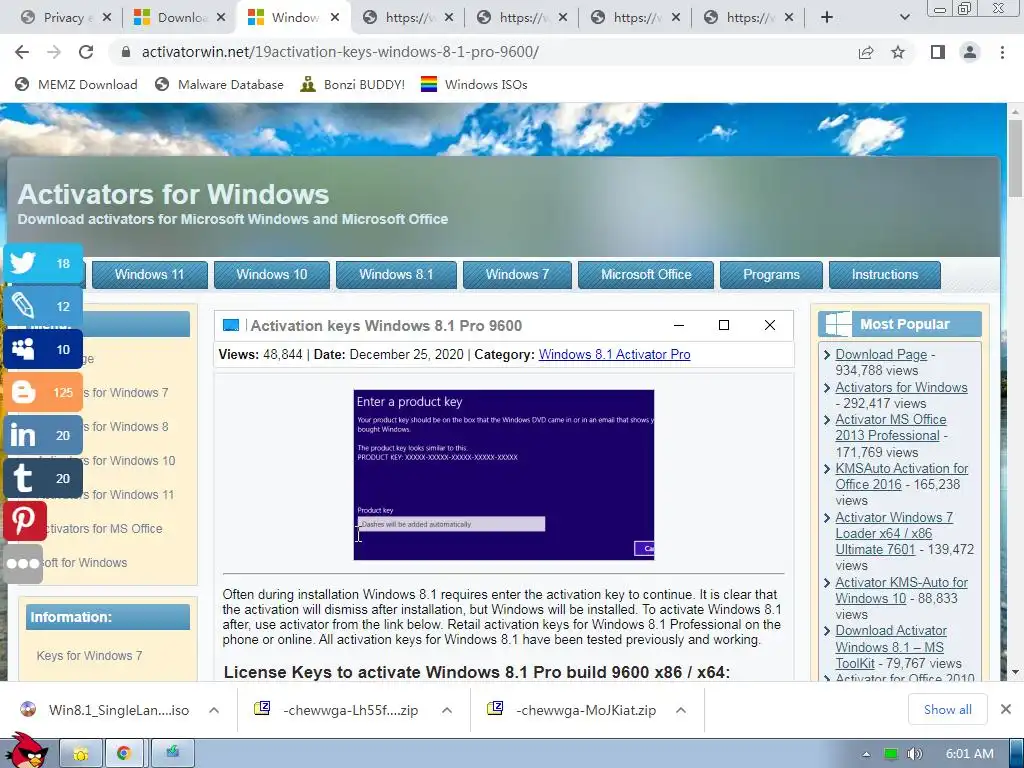Open the Instructions menu item

(x=885, y=274)
